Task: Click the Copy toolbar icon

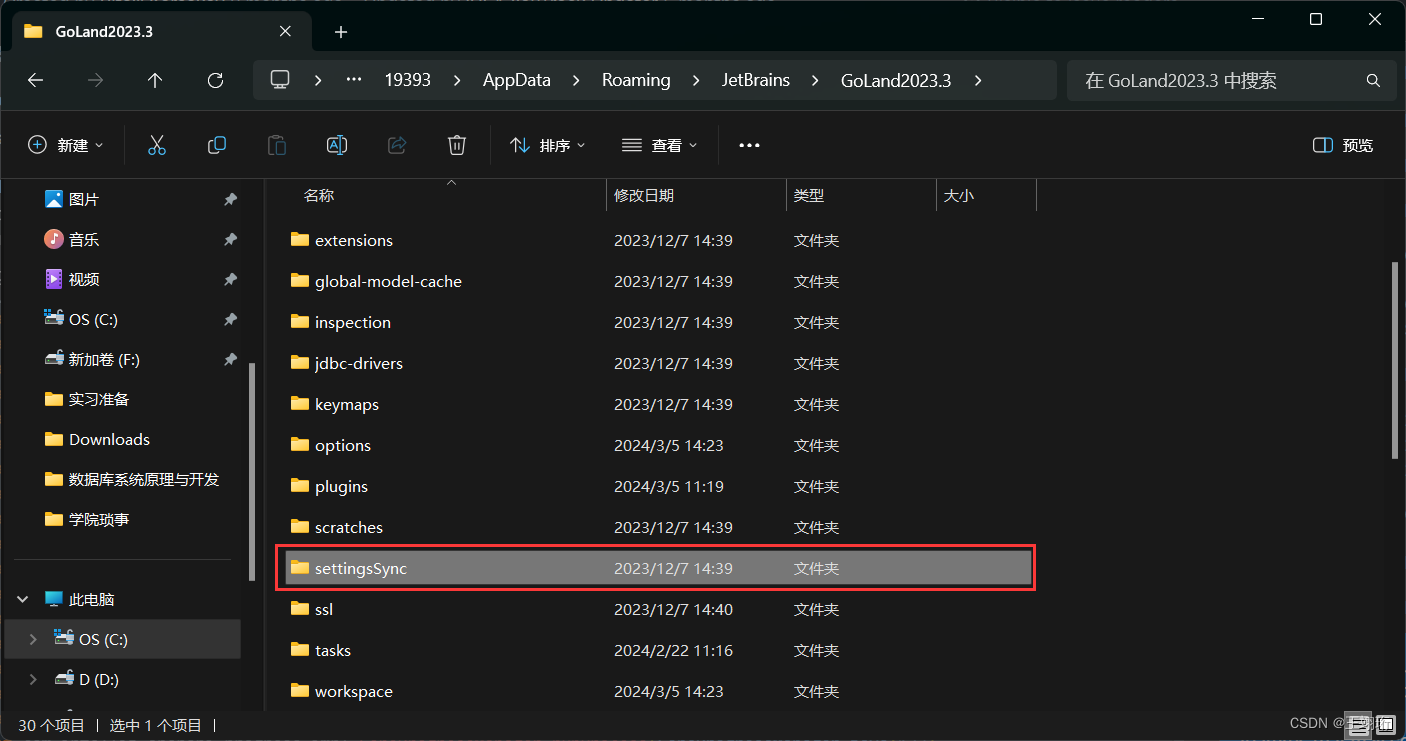Action: click(x=217, y=145)
